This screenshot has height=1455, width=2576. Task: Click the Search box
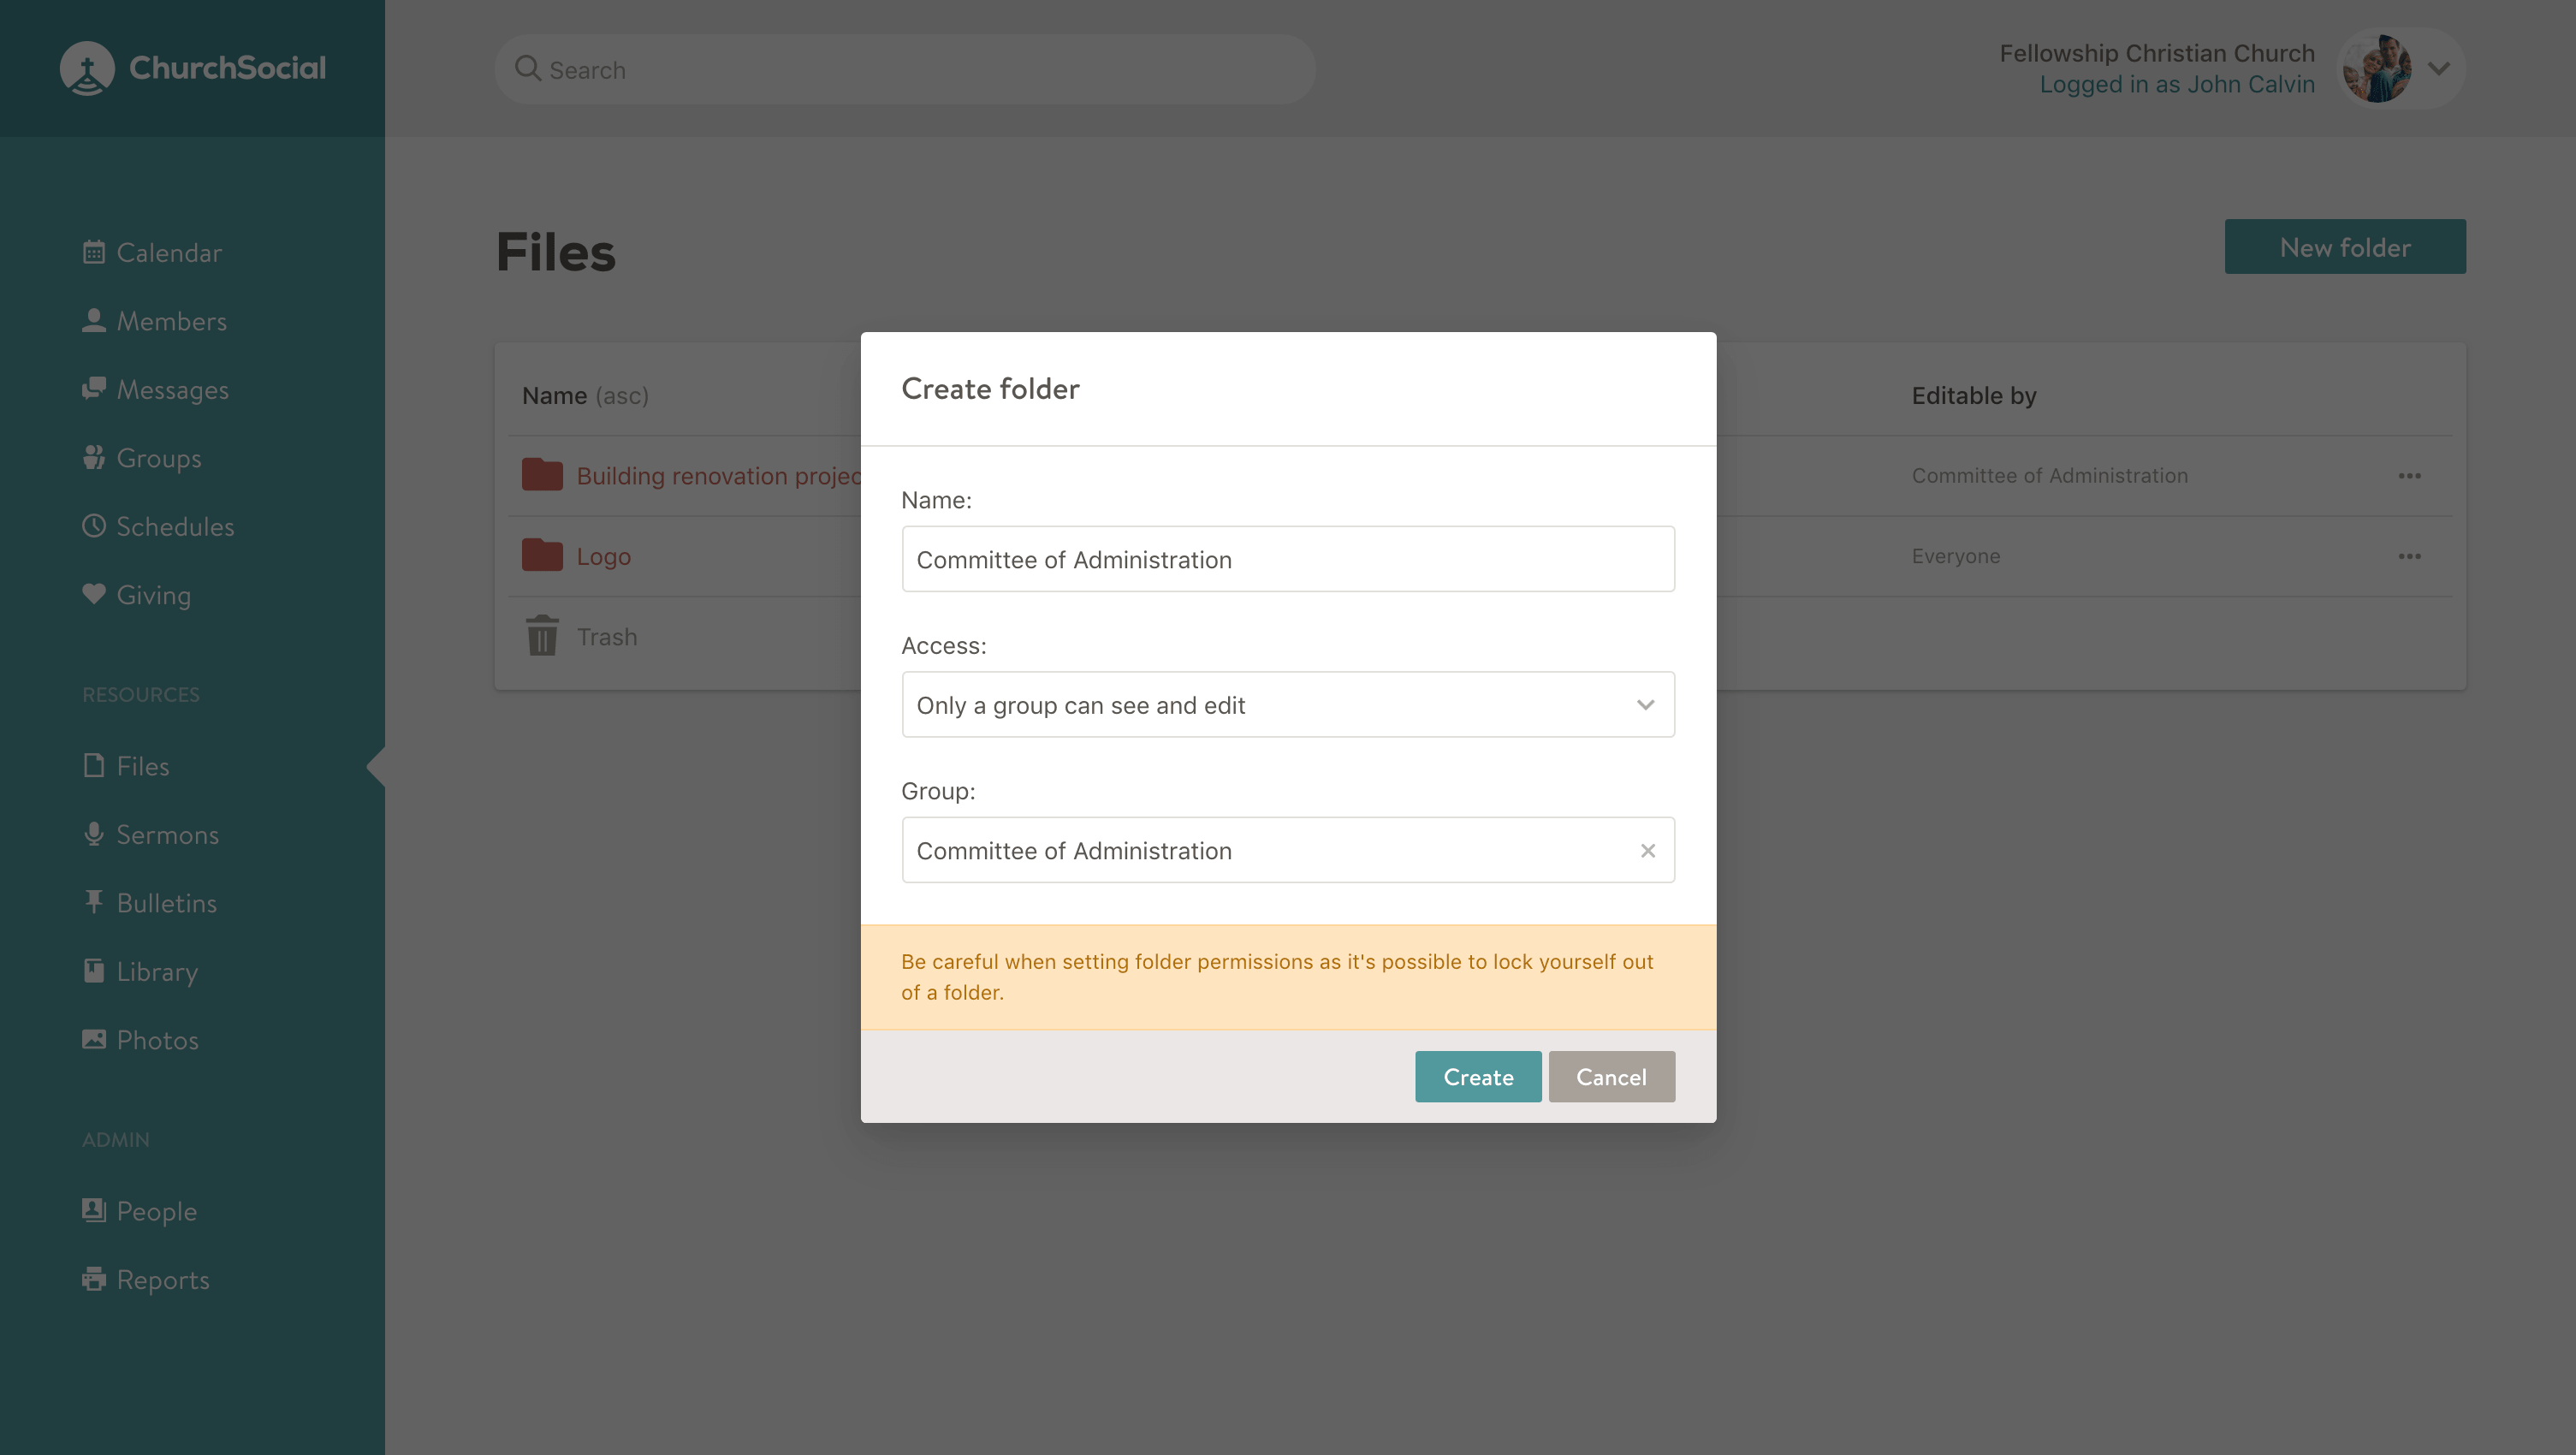(x=904, y=68)
